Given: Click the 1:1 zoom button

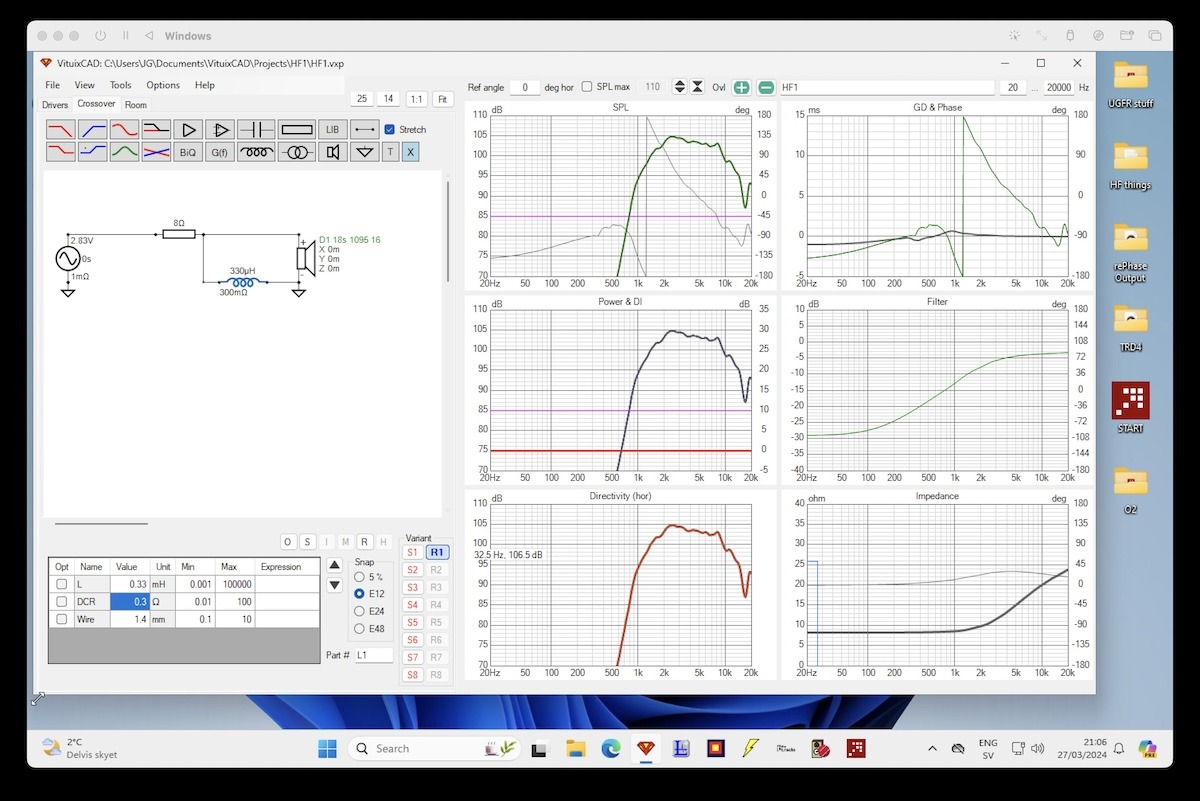Looking at the screenshot, I should tap(416, 99).
